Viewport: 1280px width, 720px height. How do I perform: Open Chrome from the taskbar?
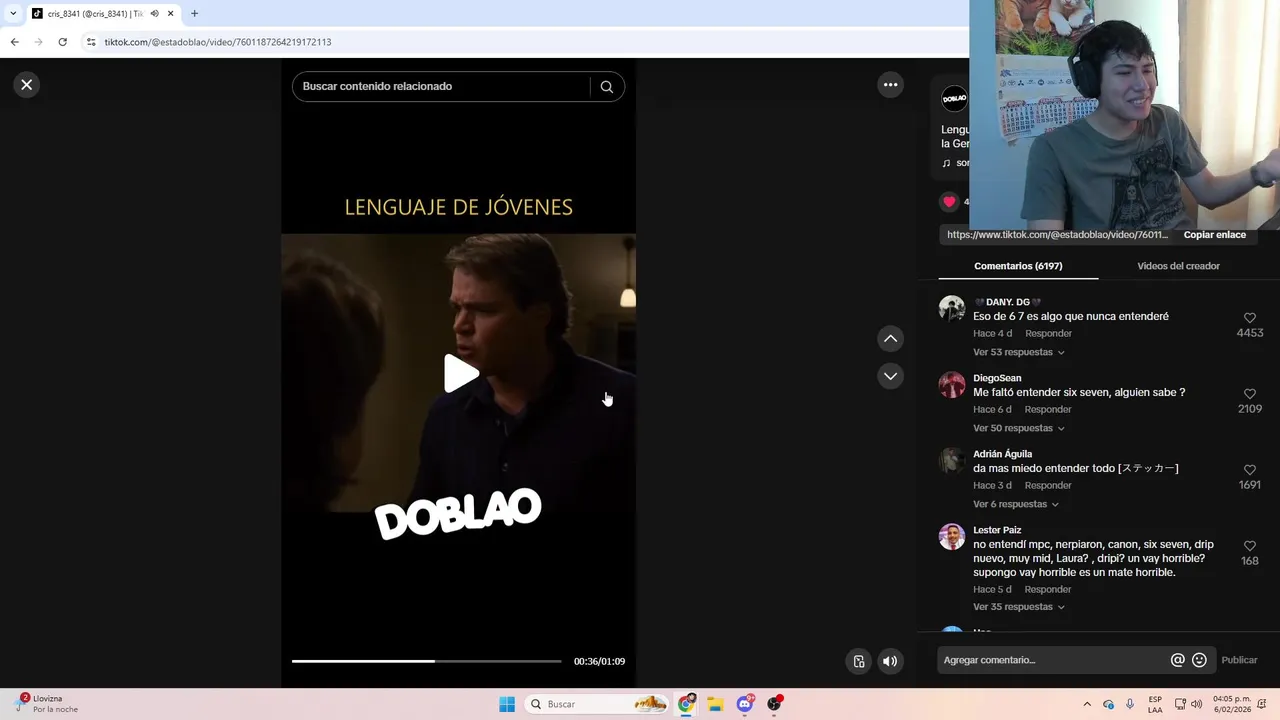(x=686, y=704)
